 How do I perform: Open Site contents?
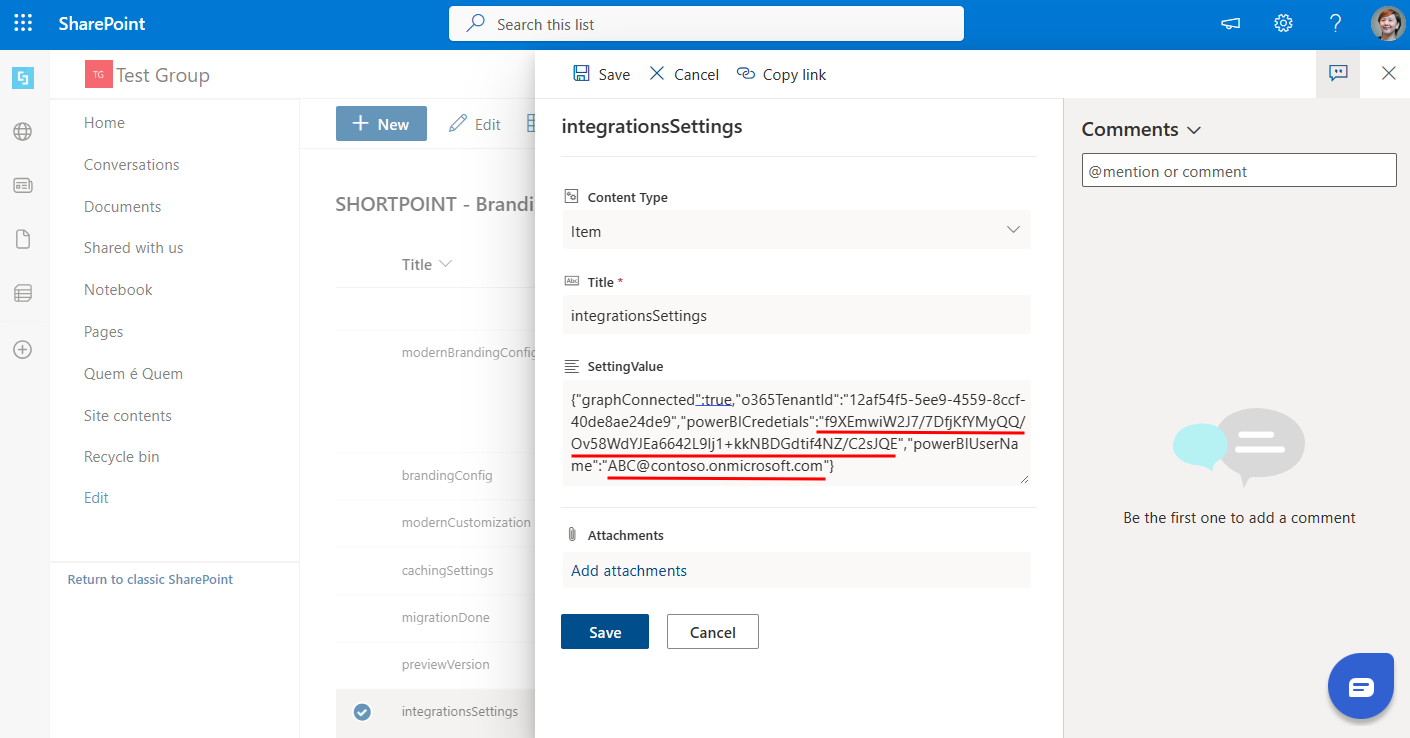click(128, 416)
